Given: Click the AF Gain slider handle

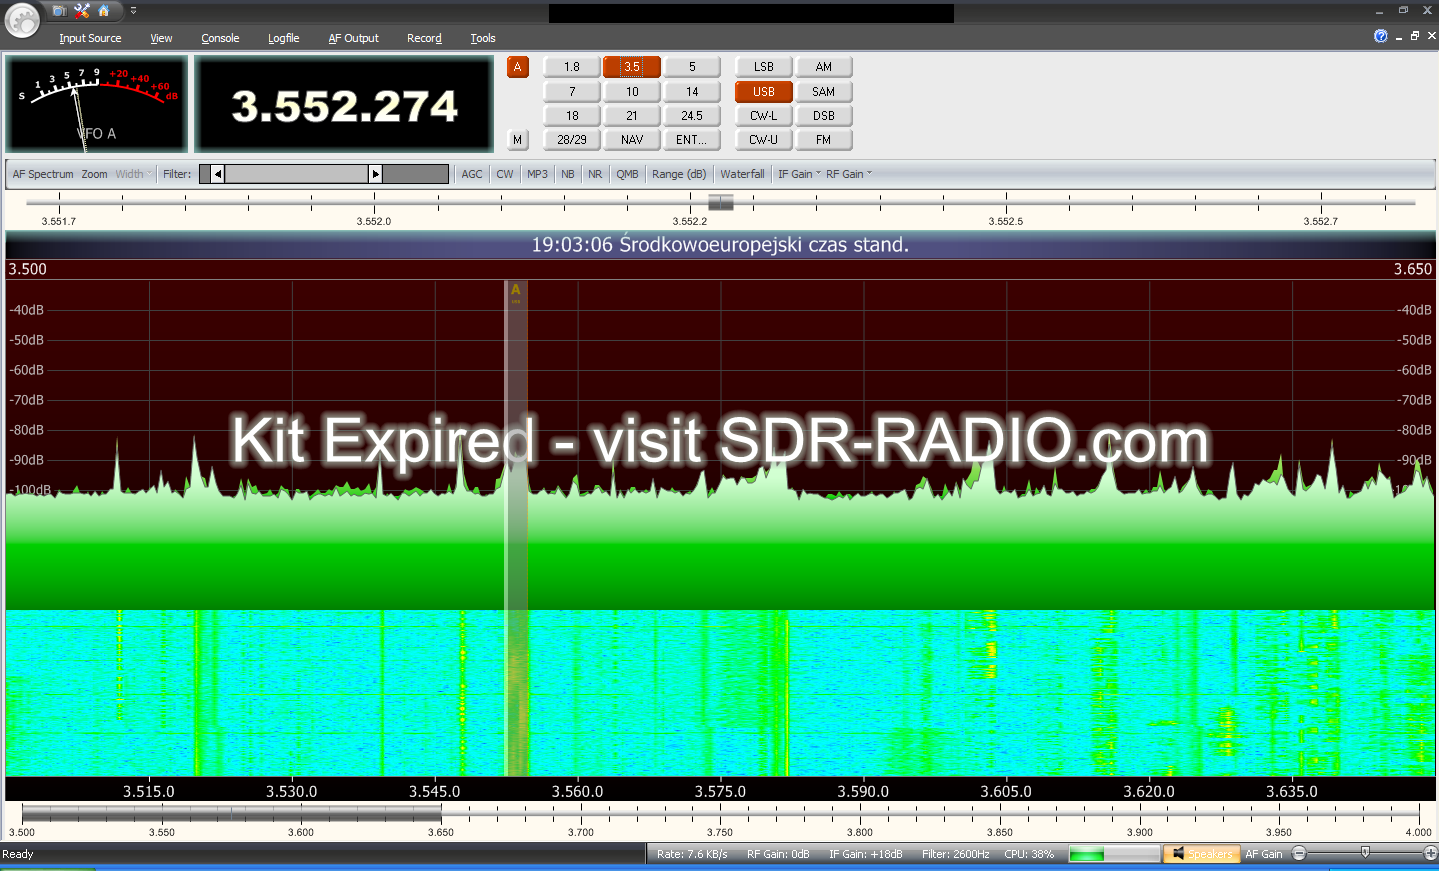Looking at the screenshot, I should (1365, 853).
